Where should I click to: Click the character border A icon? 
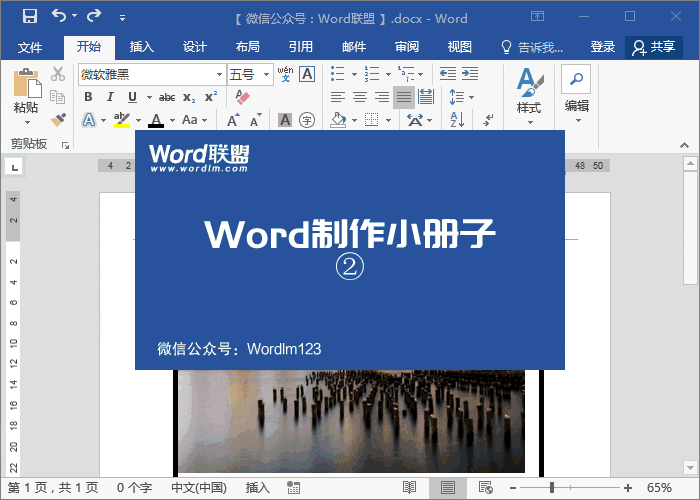click(307, 74)
